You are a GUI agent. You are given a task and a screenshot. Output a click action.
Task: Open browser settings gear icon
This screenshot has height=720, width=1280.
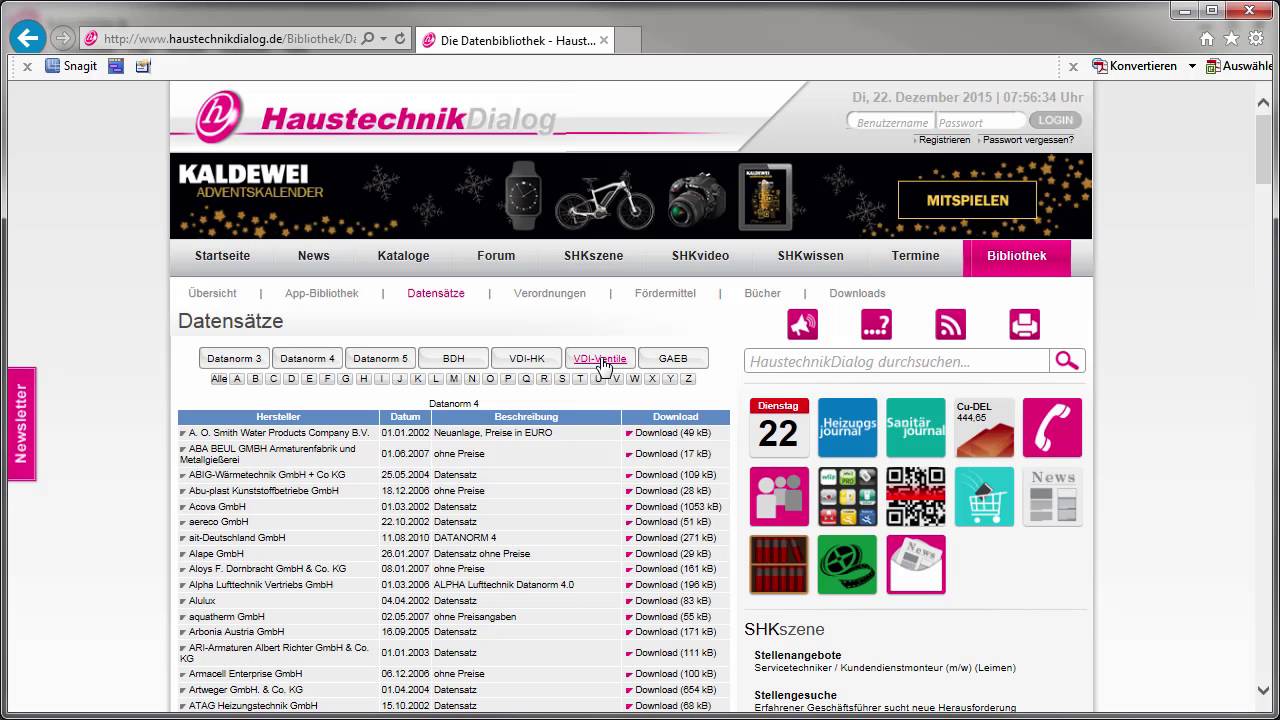tap(1258, 39)
